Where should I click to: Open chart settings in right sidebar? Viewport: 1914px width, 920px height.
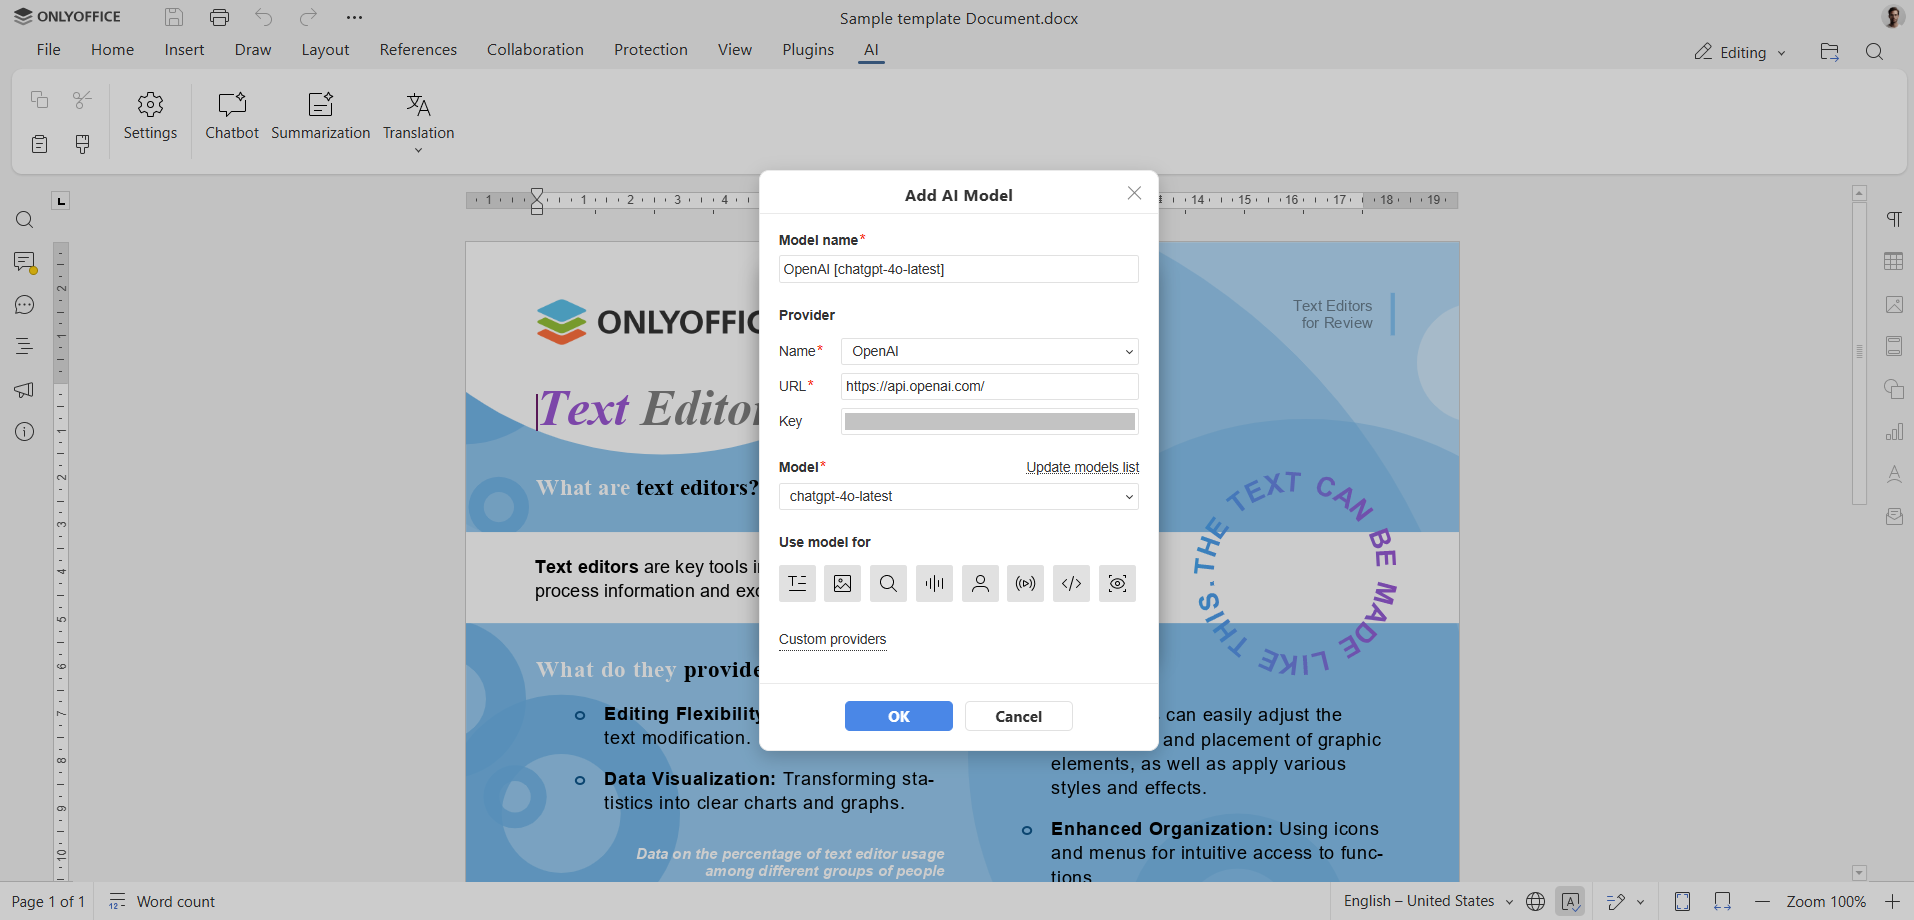tap(1894, 431)
